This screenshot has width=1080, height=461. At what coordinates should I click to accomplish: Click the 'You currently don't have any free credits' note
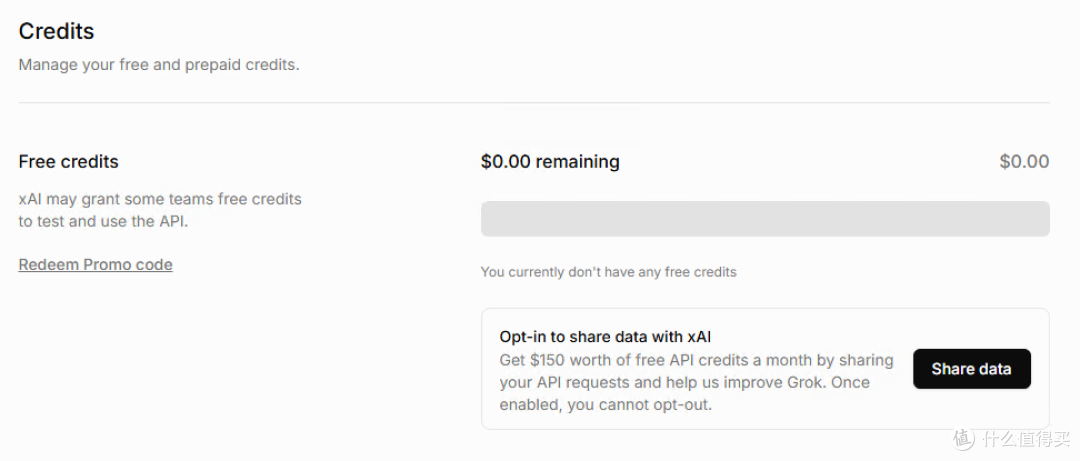pyautogui.click(x=609, y=272)
